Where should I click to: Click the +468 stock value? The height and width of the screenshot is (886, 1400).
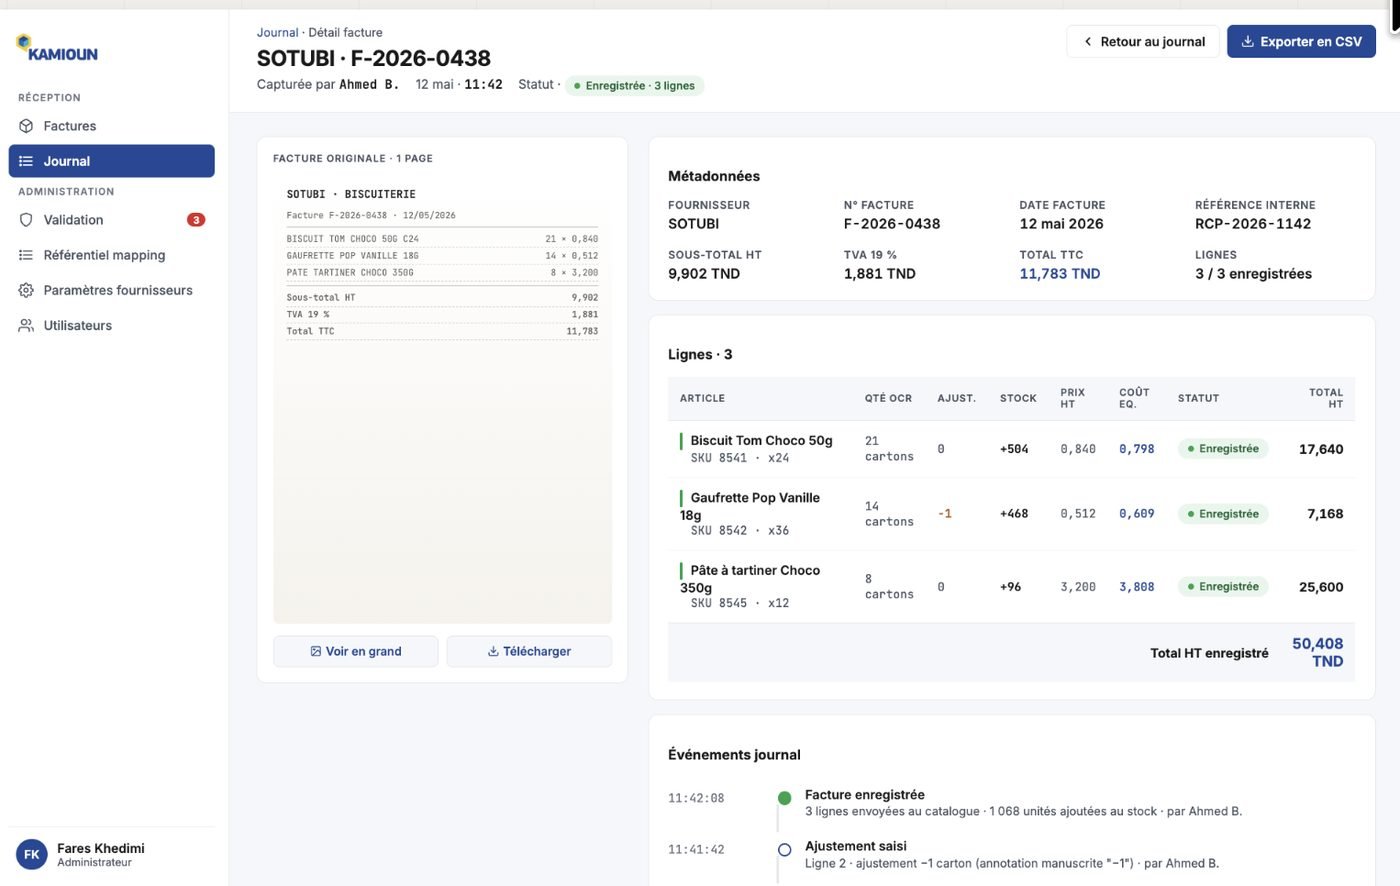coord(1014,514)
